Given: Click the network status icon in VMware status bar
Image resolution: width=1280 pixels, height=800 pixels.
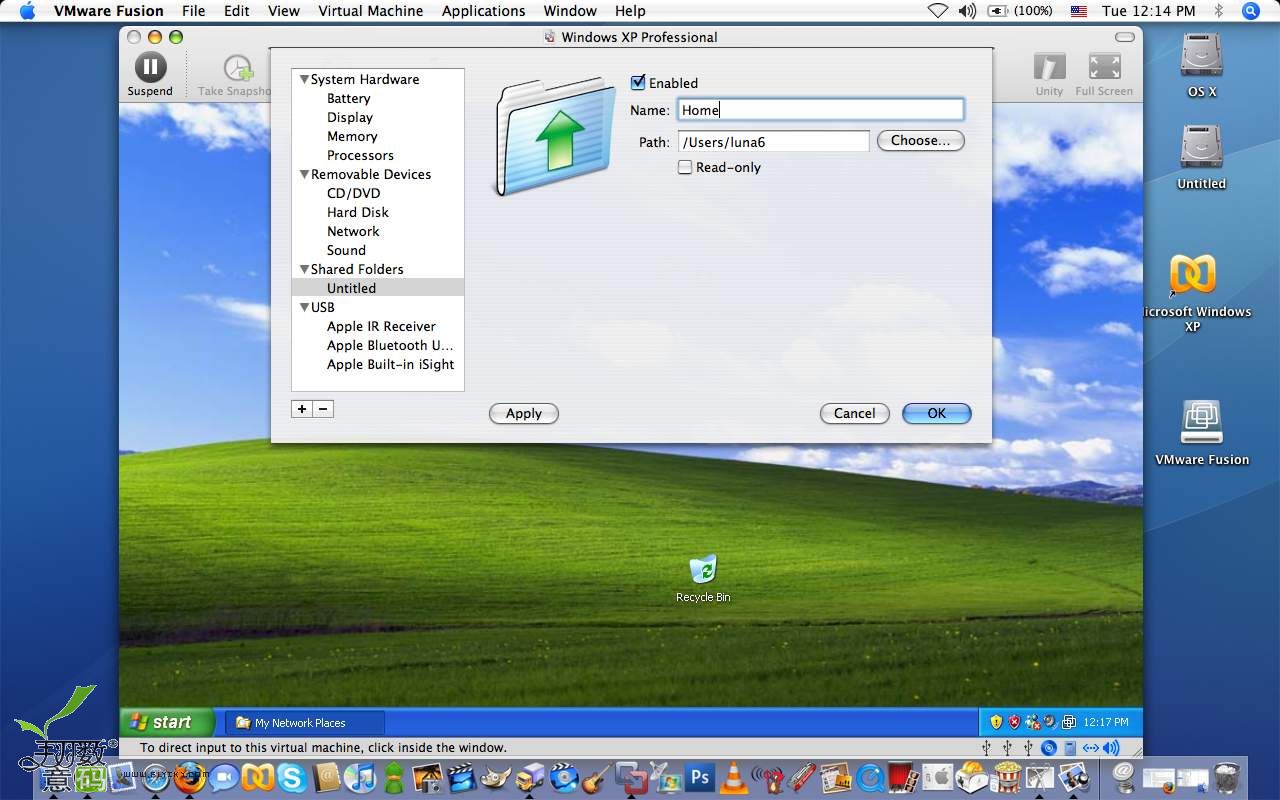Looking at the screenshot, I should 1091,748.
